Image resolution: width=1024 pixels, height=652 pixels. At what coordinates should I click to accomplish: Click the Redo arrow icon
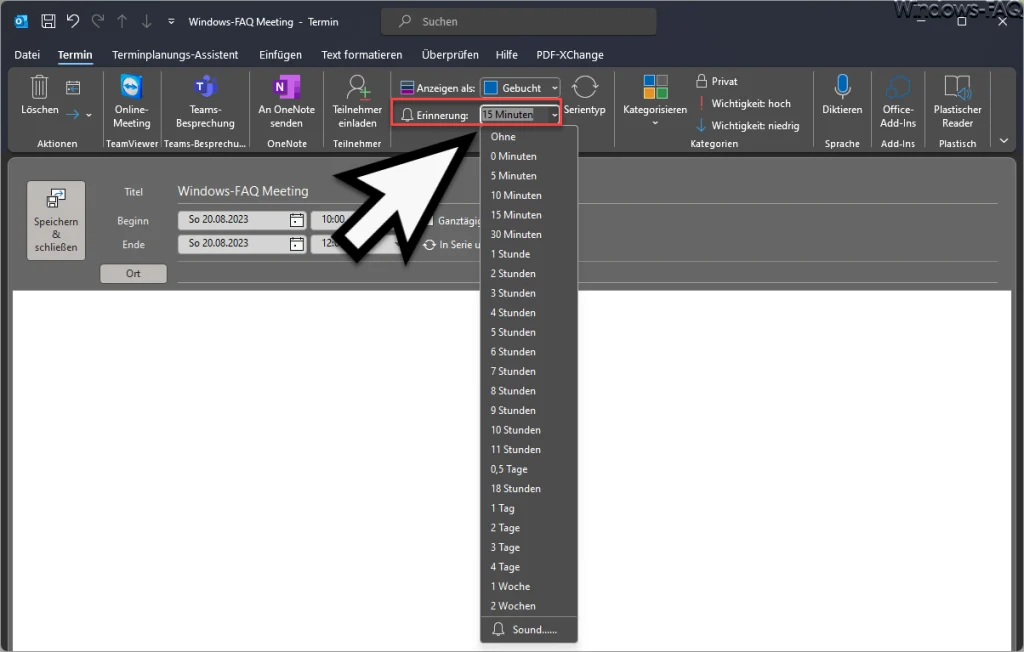97,22
